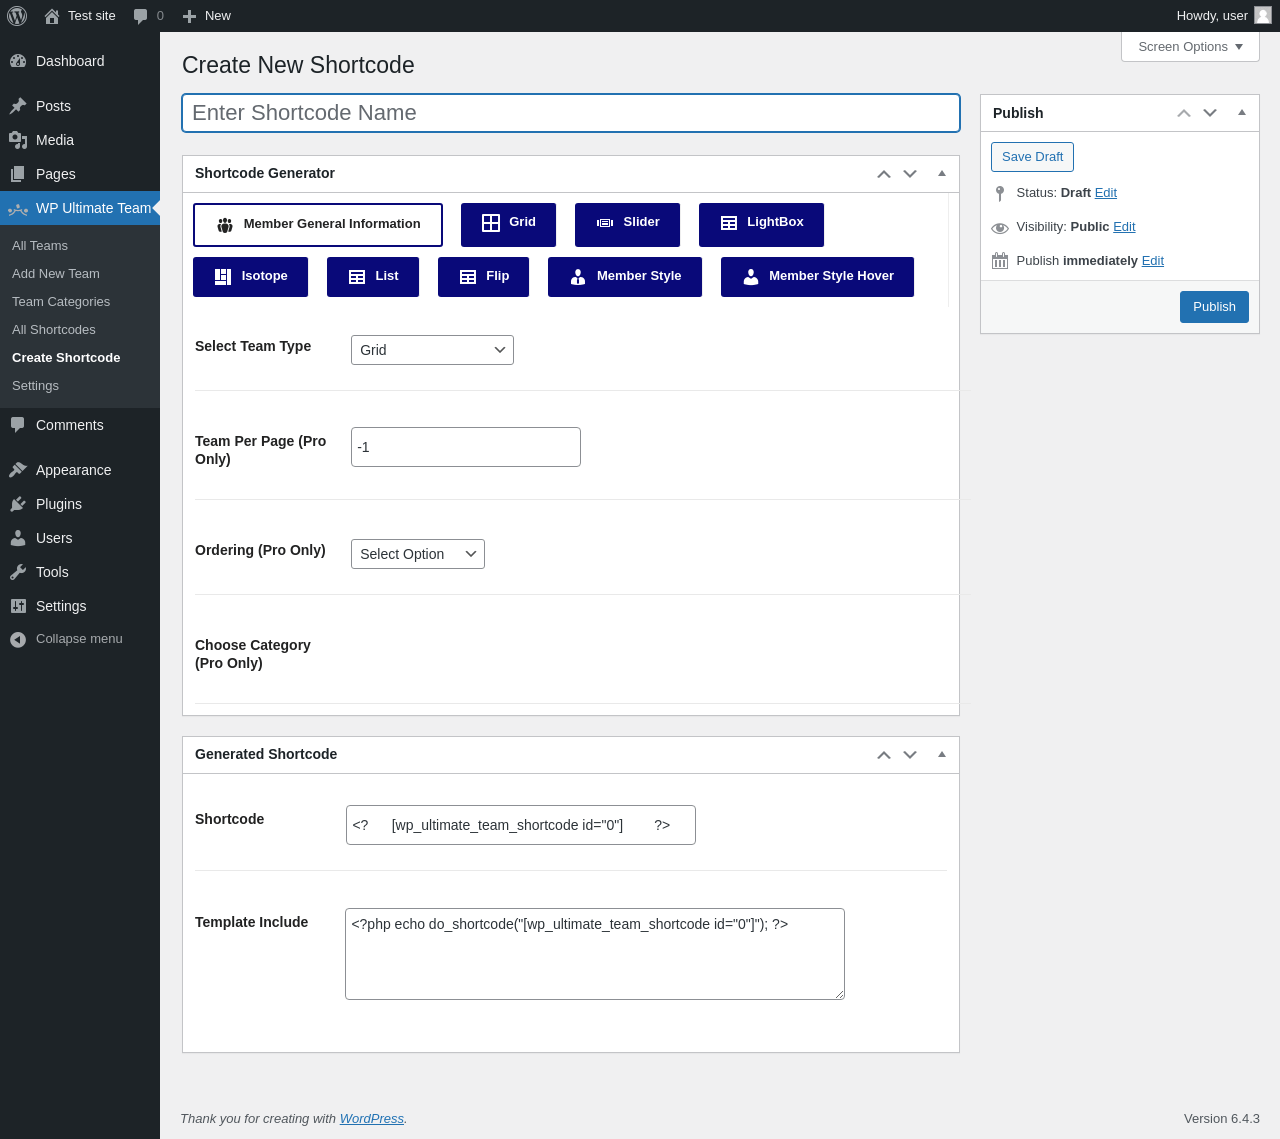Open the Ordering Select Option dropdown
The height and width of the screenshot is (1139, 1280).
tap(418, 554)
